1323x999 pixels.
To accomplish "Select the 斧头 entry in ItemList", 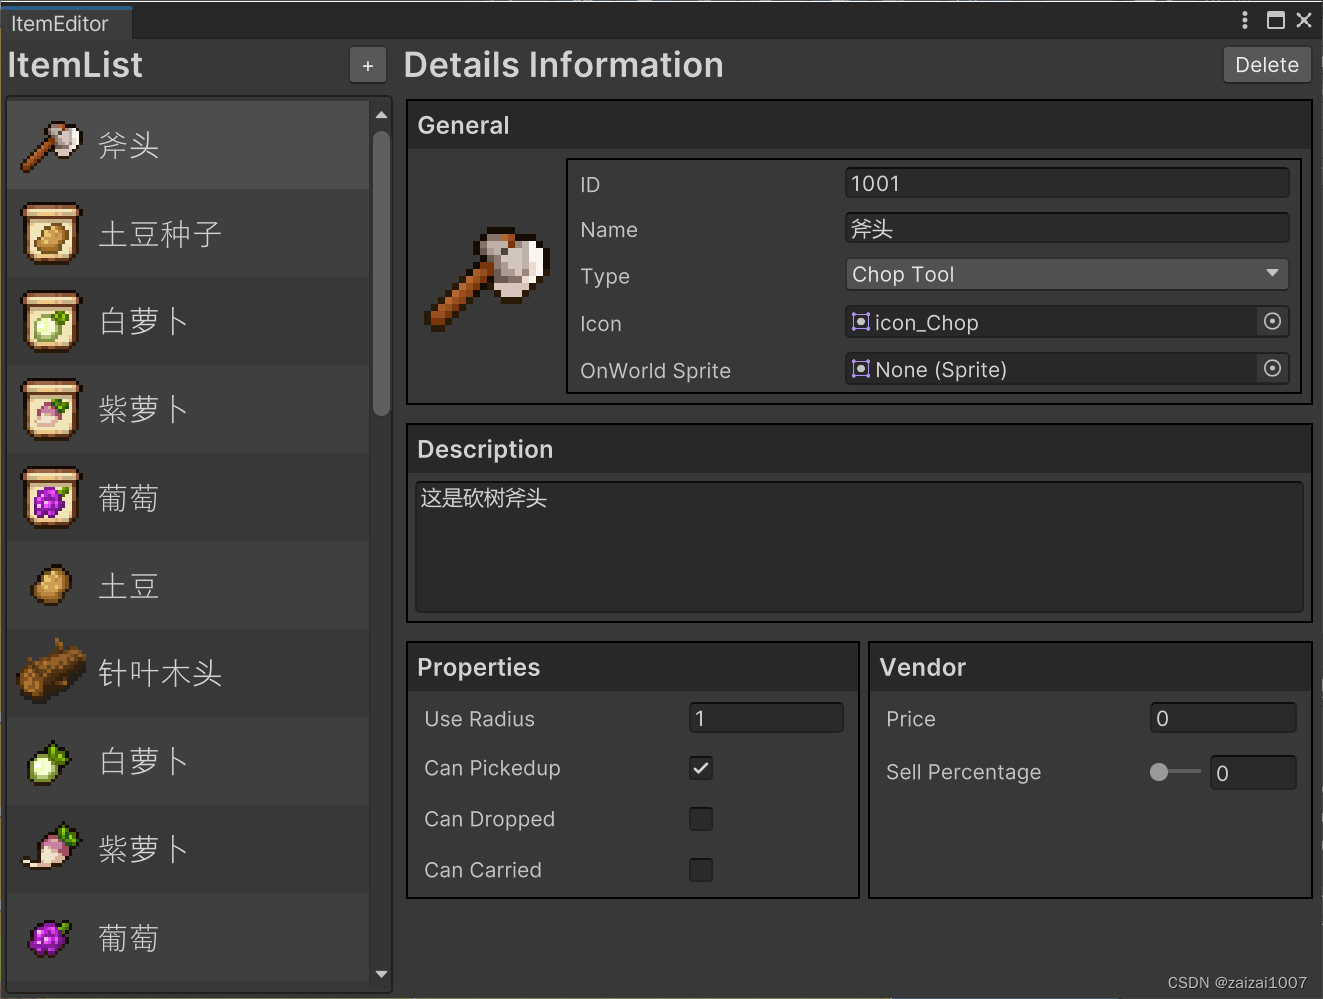I will coord(188,146).
